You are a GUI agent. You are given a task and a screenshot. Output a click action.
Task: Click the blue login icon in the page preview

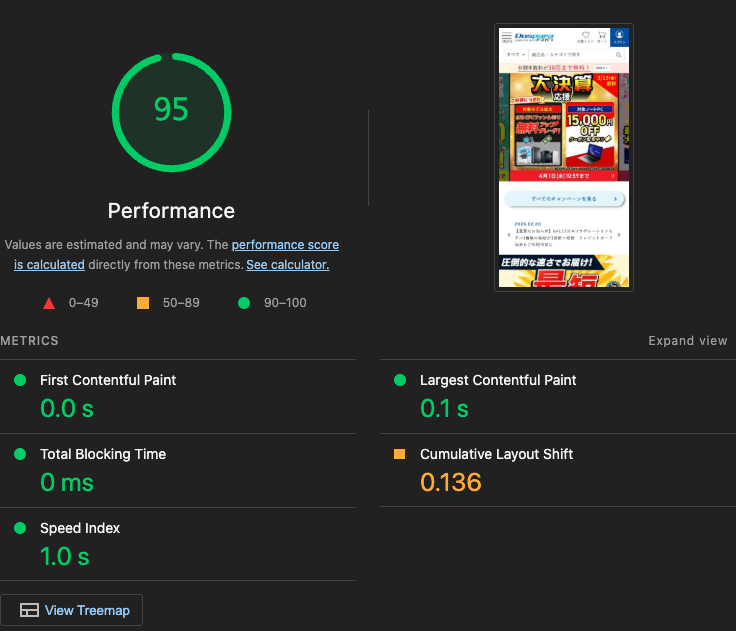click(620, 36)
